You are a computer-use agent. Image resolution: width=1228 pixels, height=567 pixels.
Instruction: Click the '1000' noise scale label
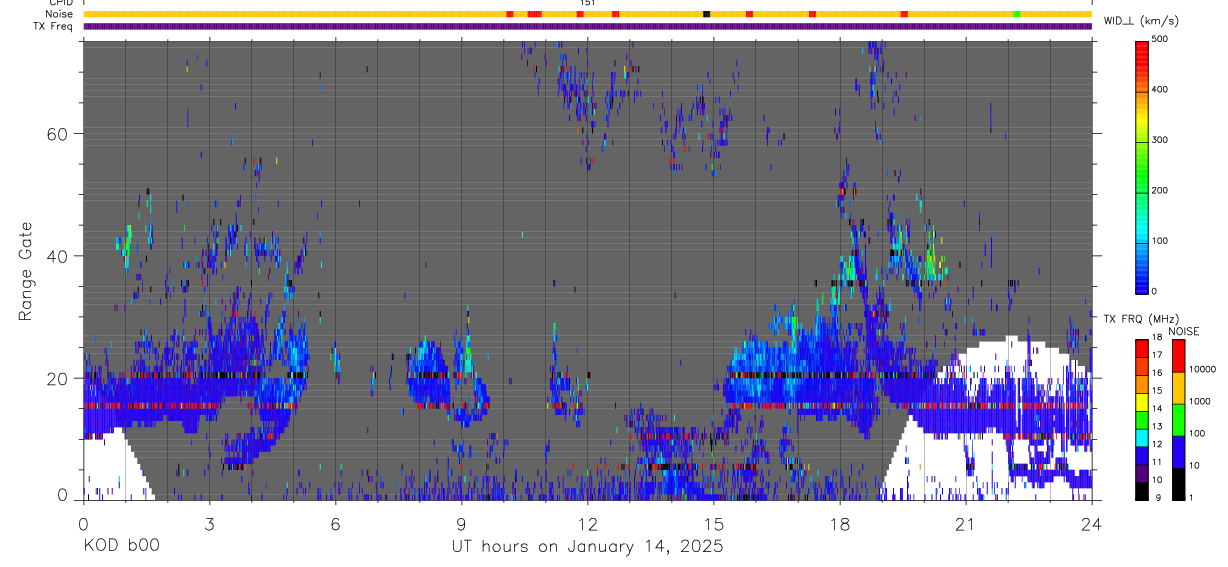[1200, 401]
